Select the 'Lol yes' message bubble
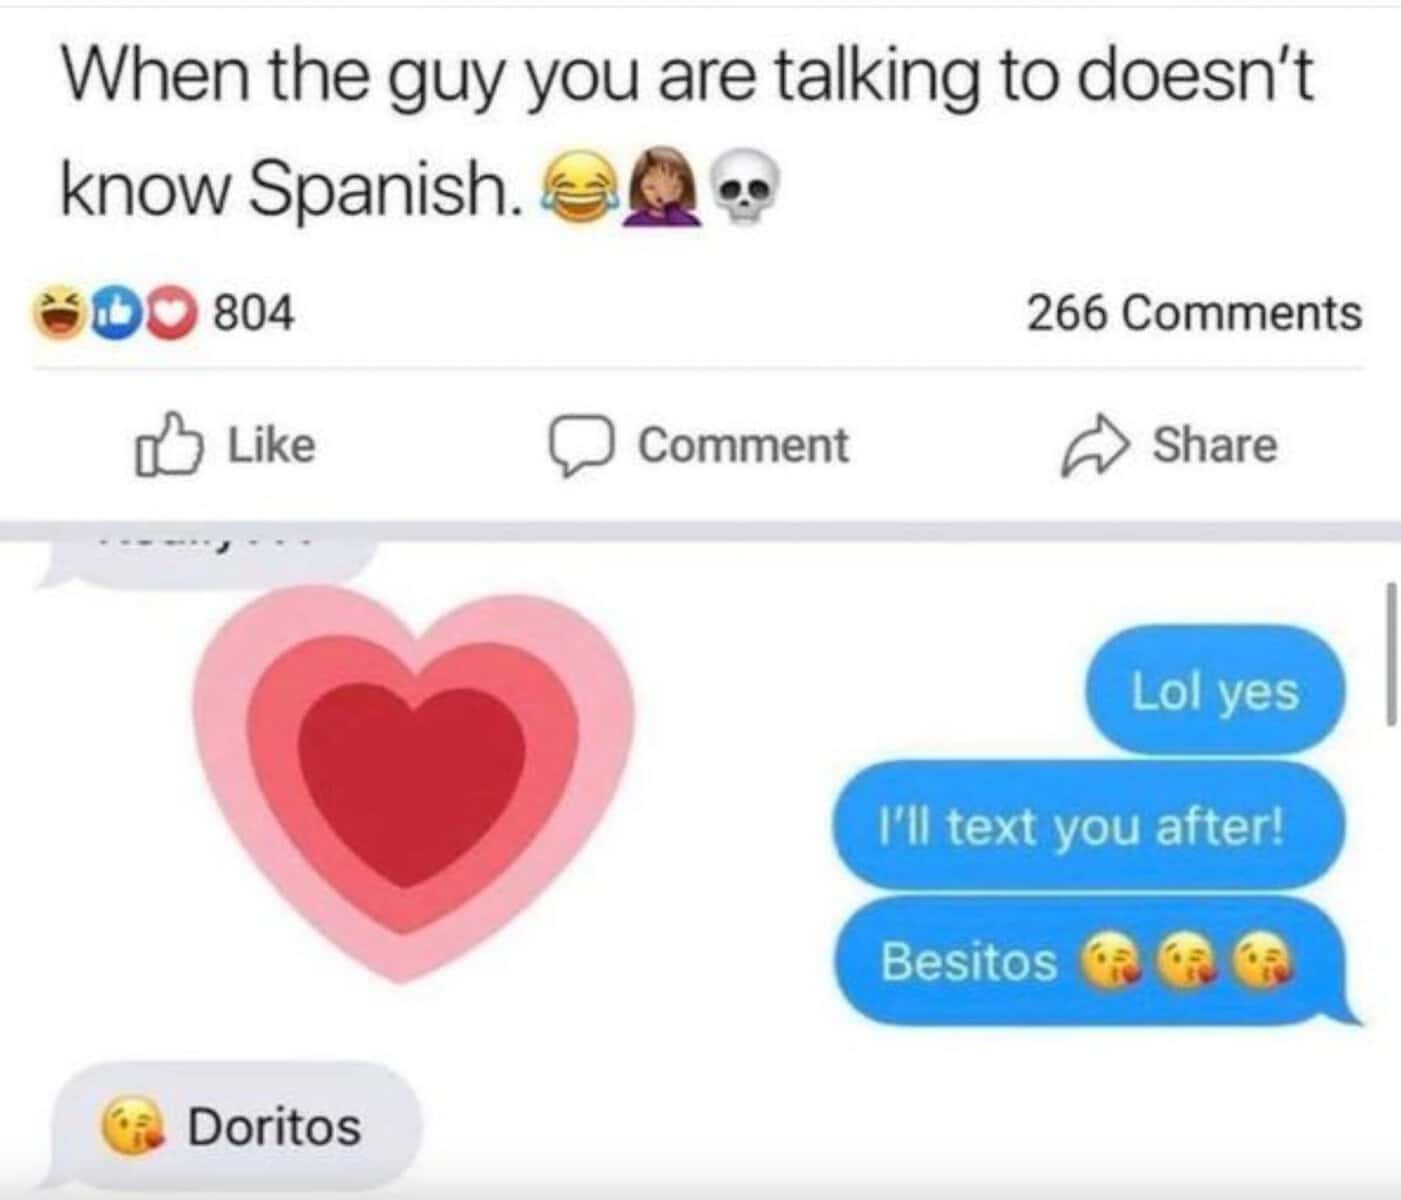Screen dimensions: 1401x1200 (1216, 690)
